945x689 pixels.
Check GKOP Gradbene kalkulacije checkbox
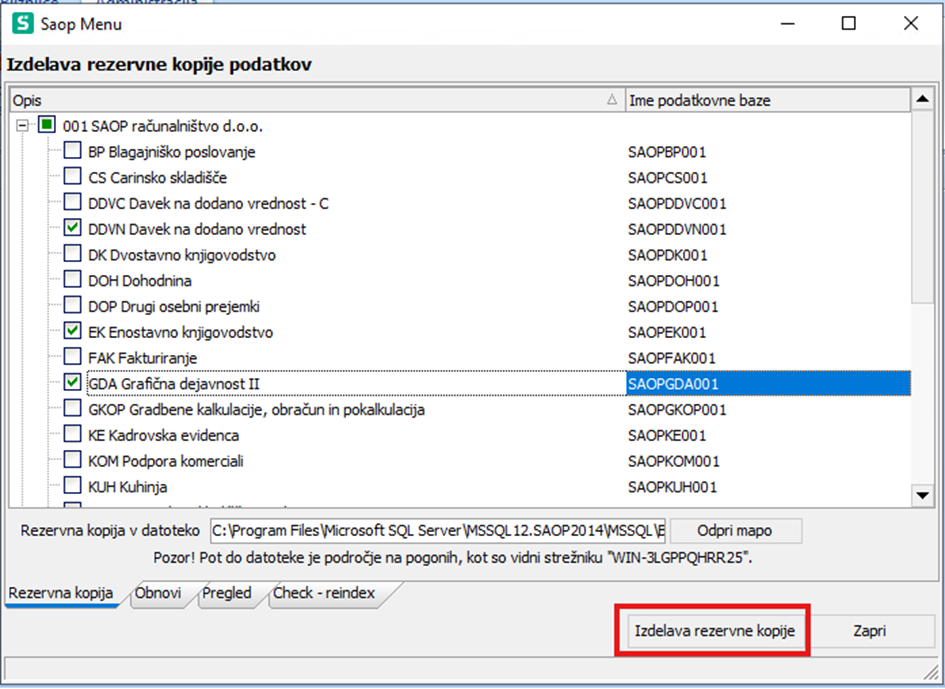click(72, 409)
